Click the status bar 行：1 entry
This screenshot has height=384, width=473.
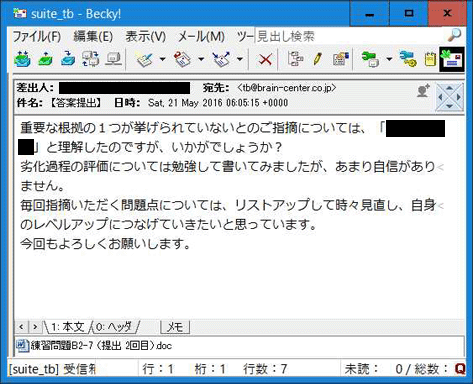[x=158, y=369]
